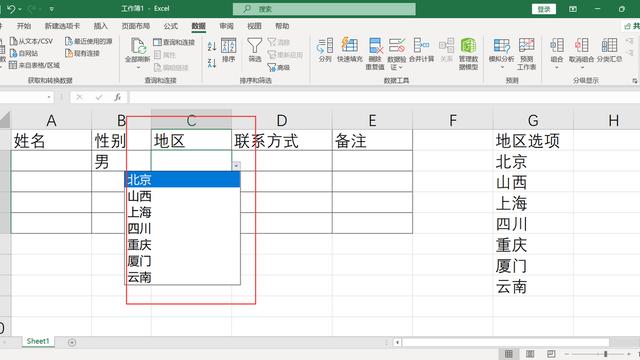Open the Name Box dropdown arrow
This screenshot has height=360, width=640.
click(x=49, y=97)
